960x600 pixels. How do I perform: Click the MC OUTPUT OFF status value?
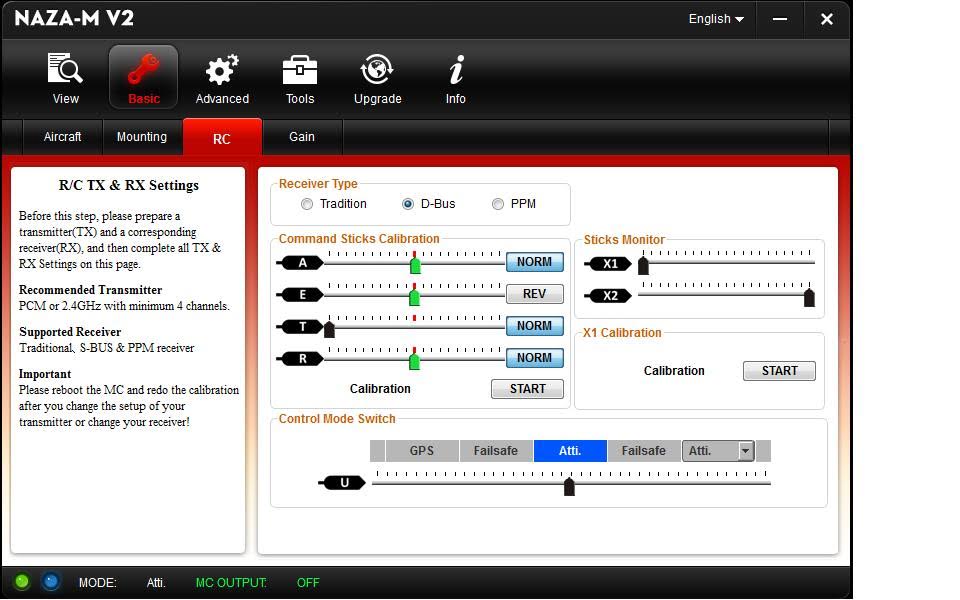click(x=308, y=582)
